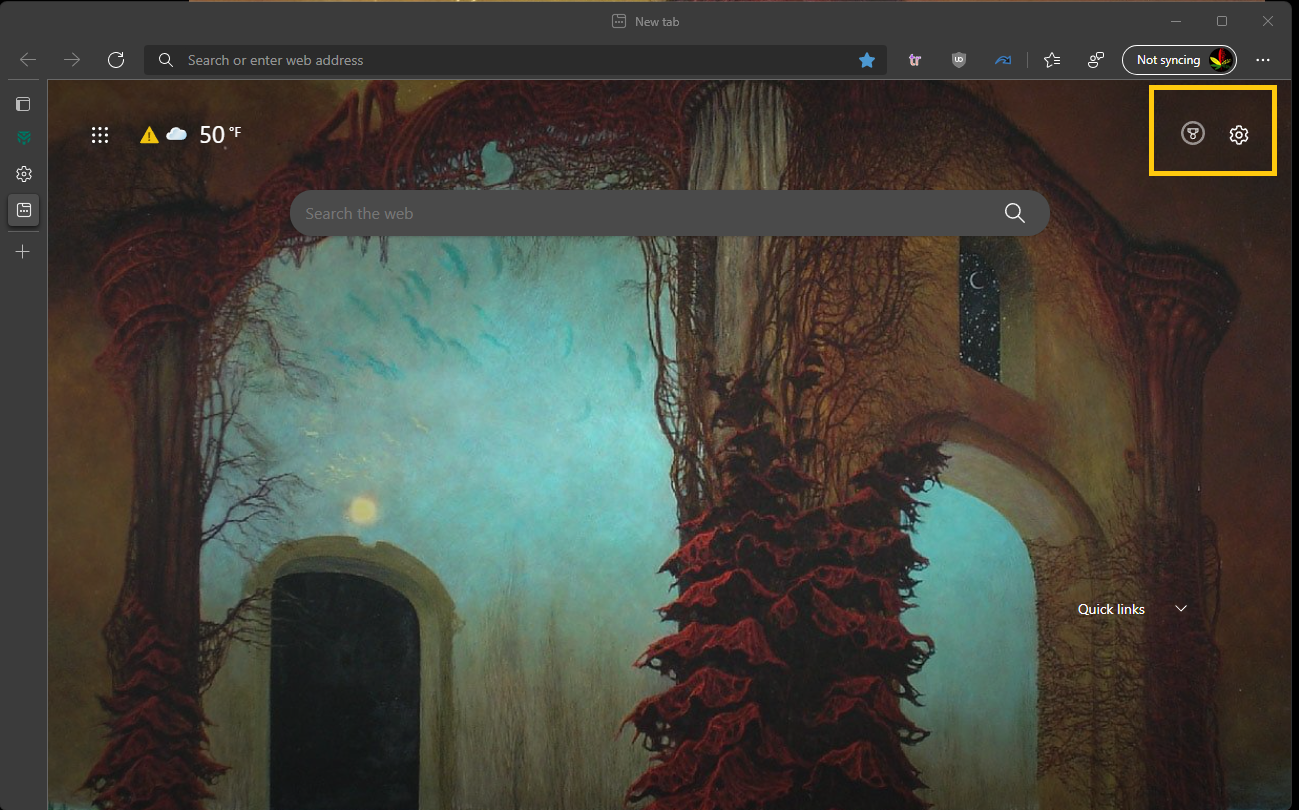
Task: Switch to the green pinned tab
Action: (x=24, y=138)
